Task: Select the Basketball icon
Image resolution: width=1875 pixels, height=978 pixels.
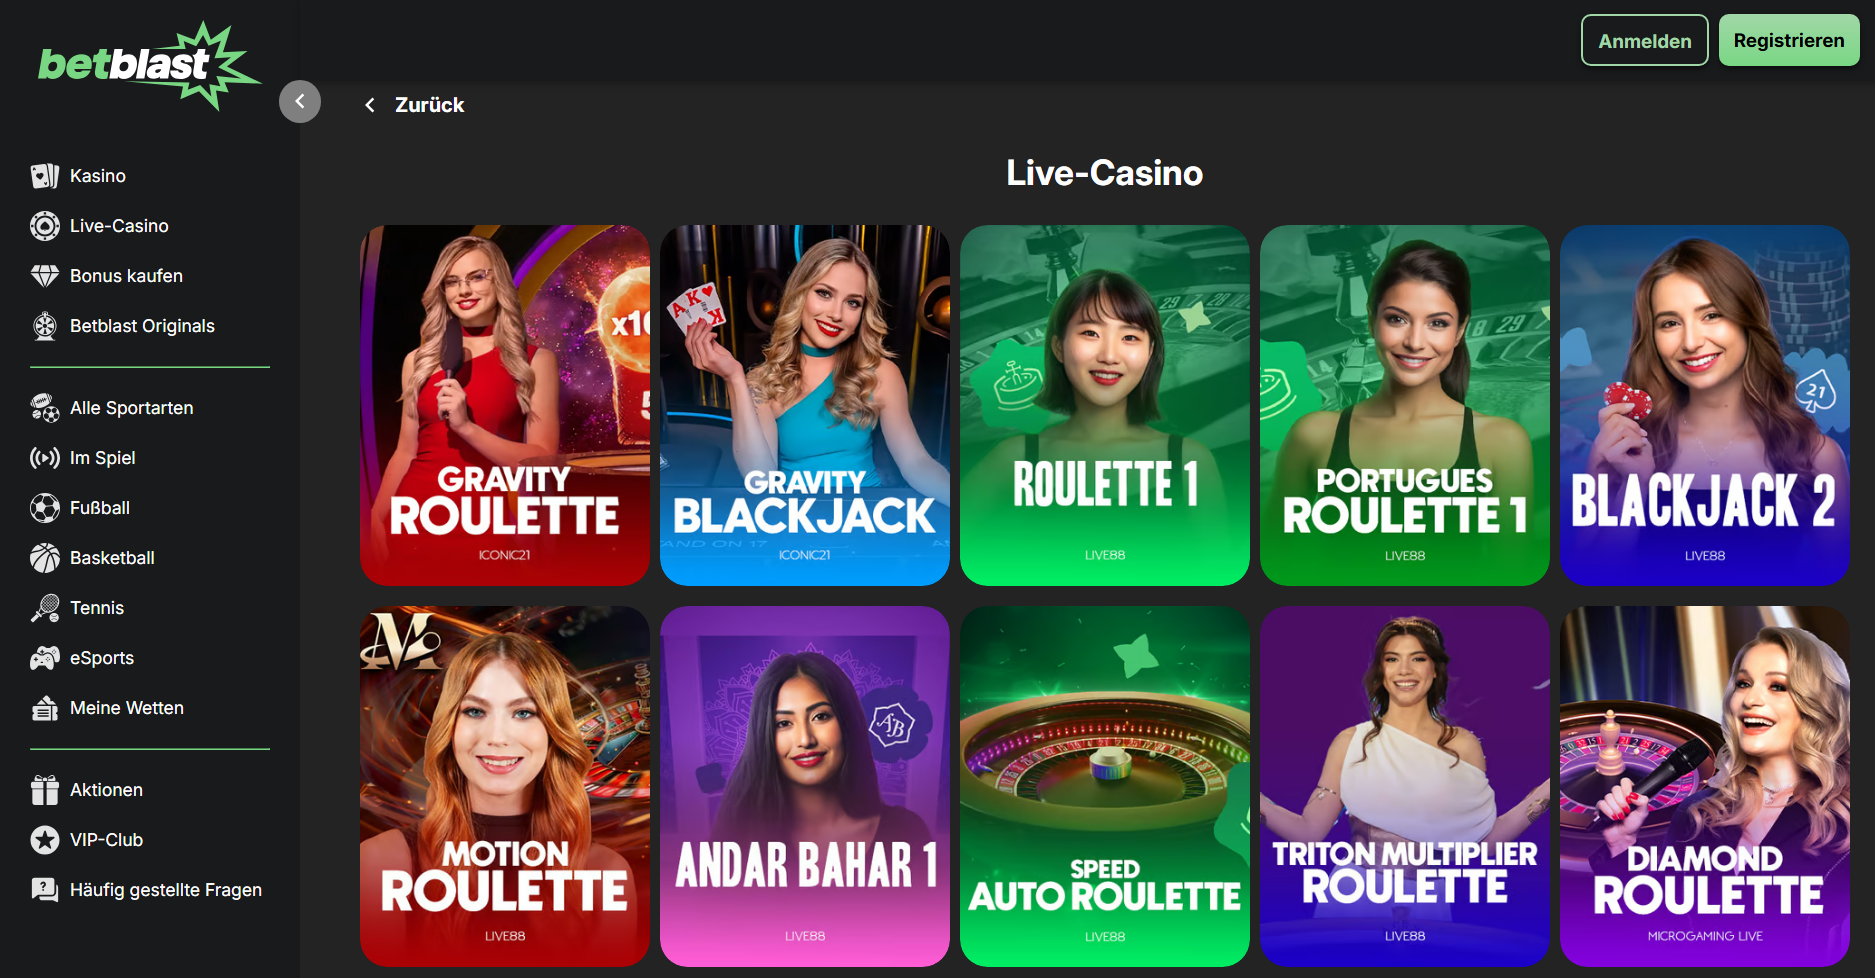Action: [44, 557]
